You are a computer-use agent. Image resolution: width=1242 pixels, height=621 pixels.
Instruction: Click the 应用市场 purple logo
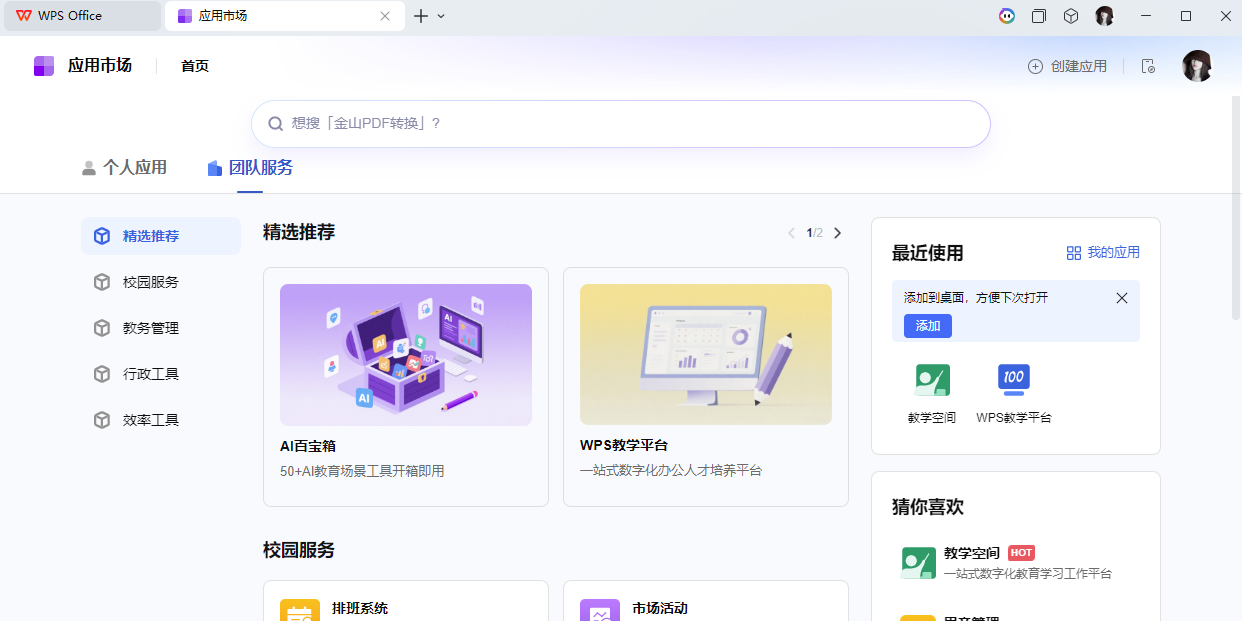(x=44, y=66)
